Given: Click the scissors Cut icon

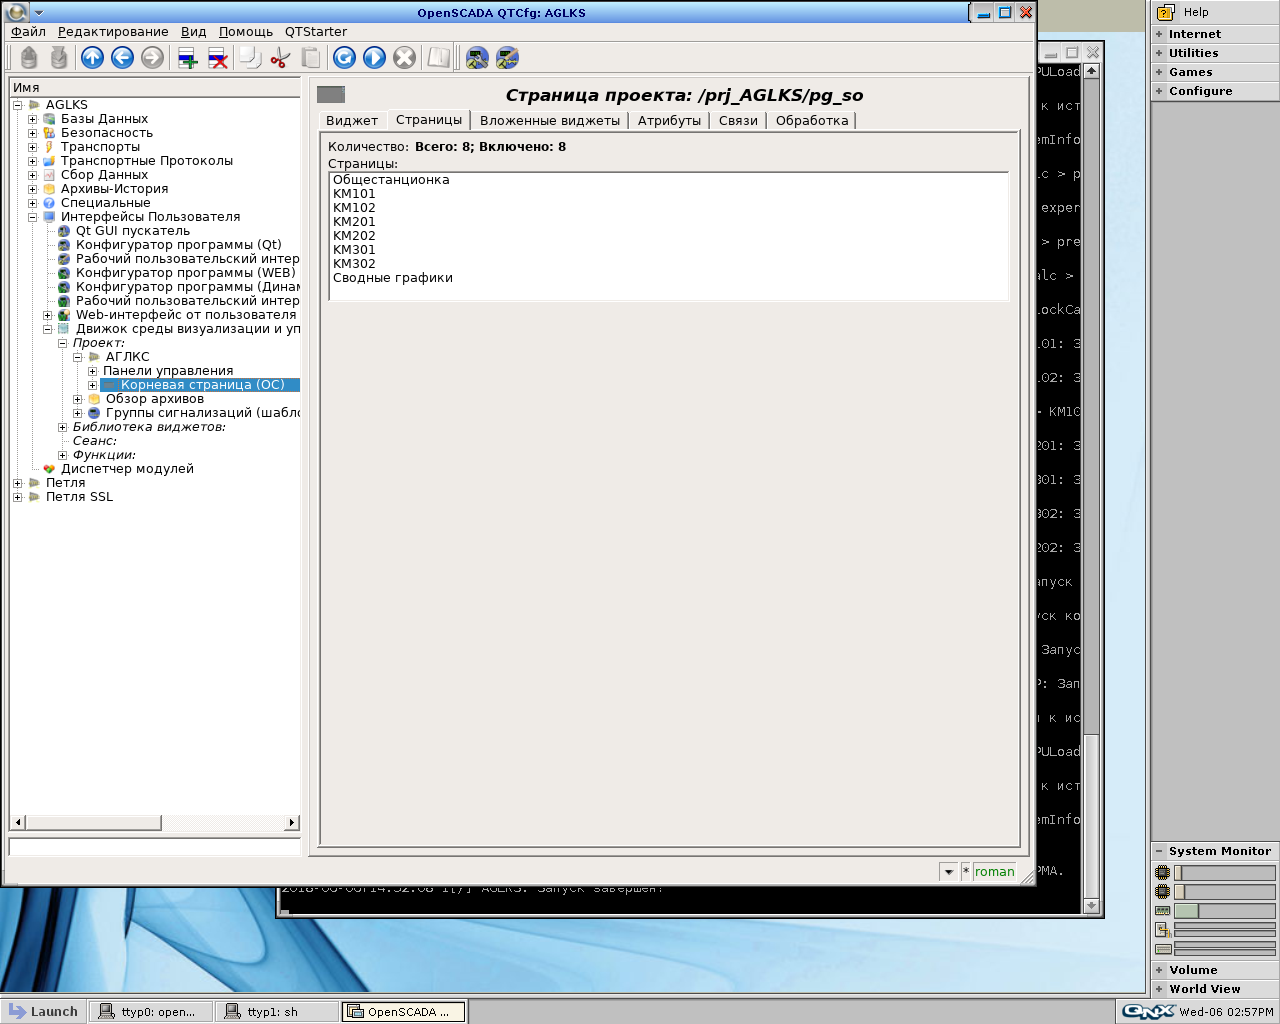Looking at the screenshot, I should [280, 58].
